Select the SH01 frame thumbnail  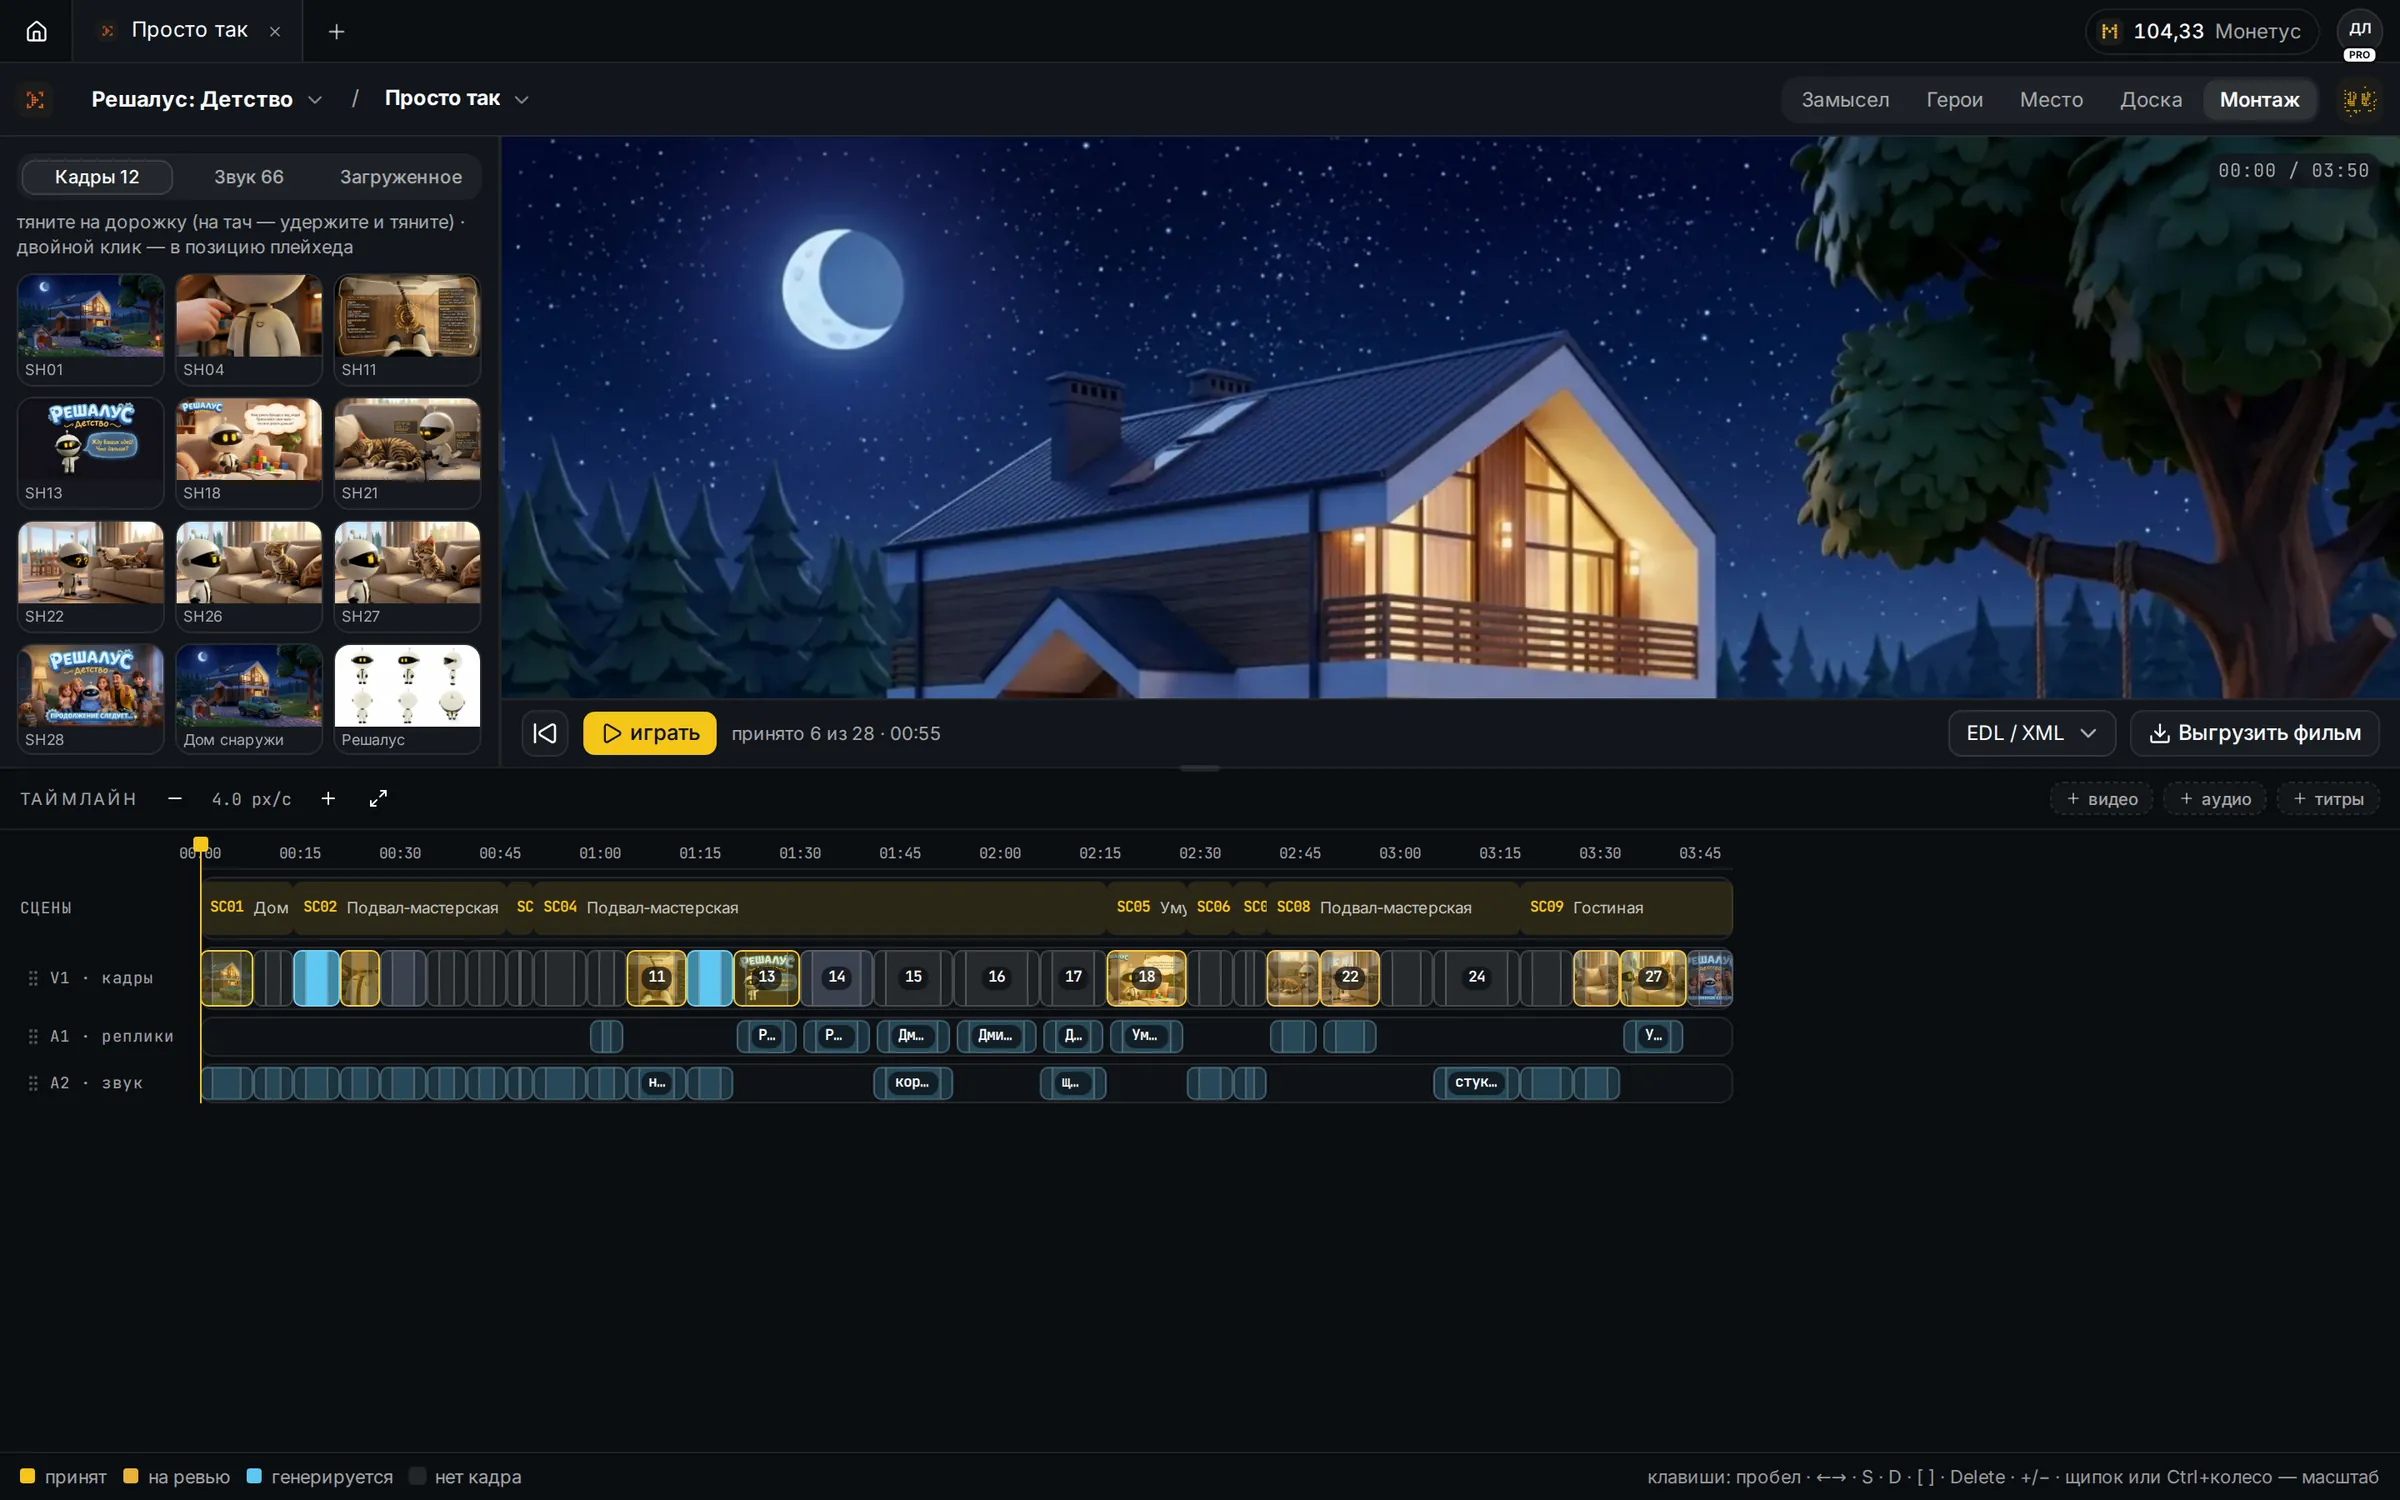(x=91, y=329)
